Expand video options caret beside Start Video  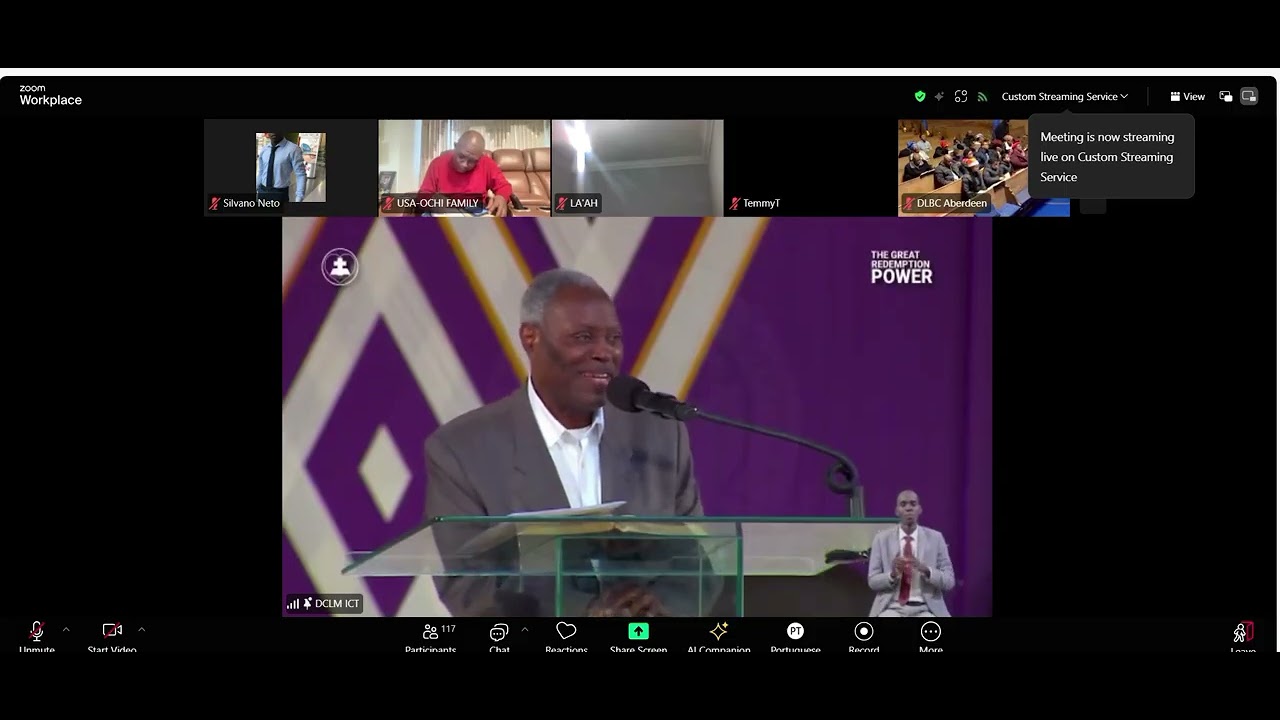141,630
